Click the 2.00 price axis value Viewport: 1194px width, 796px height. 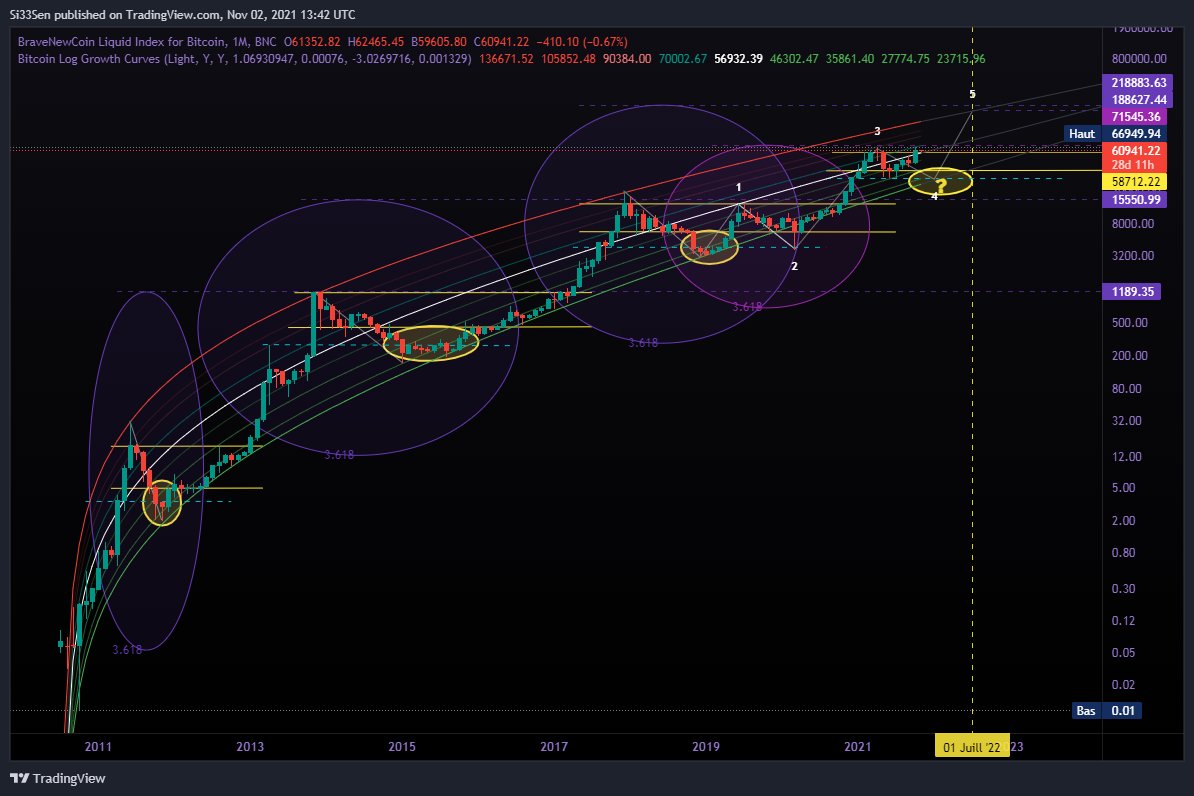click(x=1123, y=521)
